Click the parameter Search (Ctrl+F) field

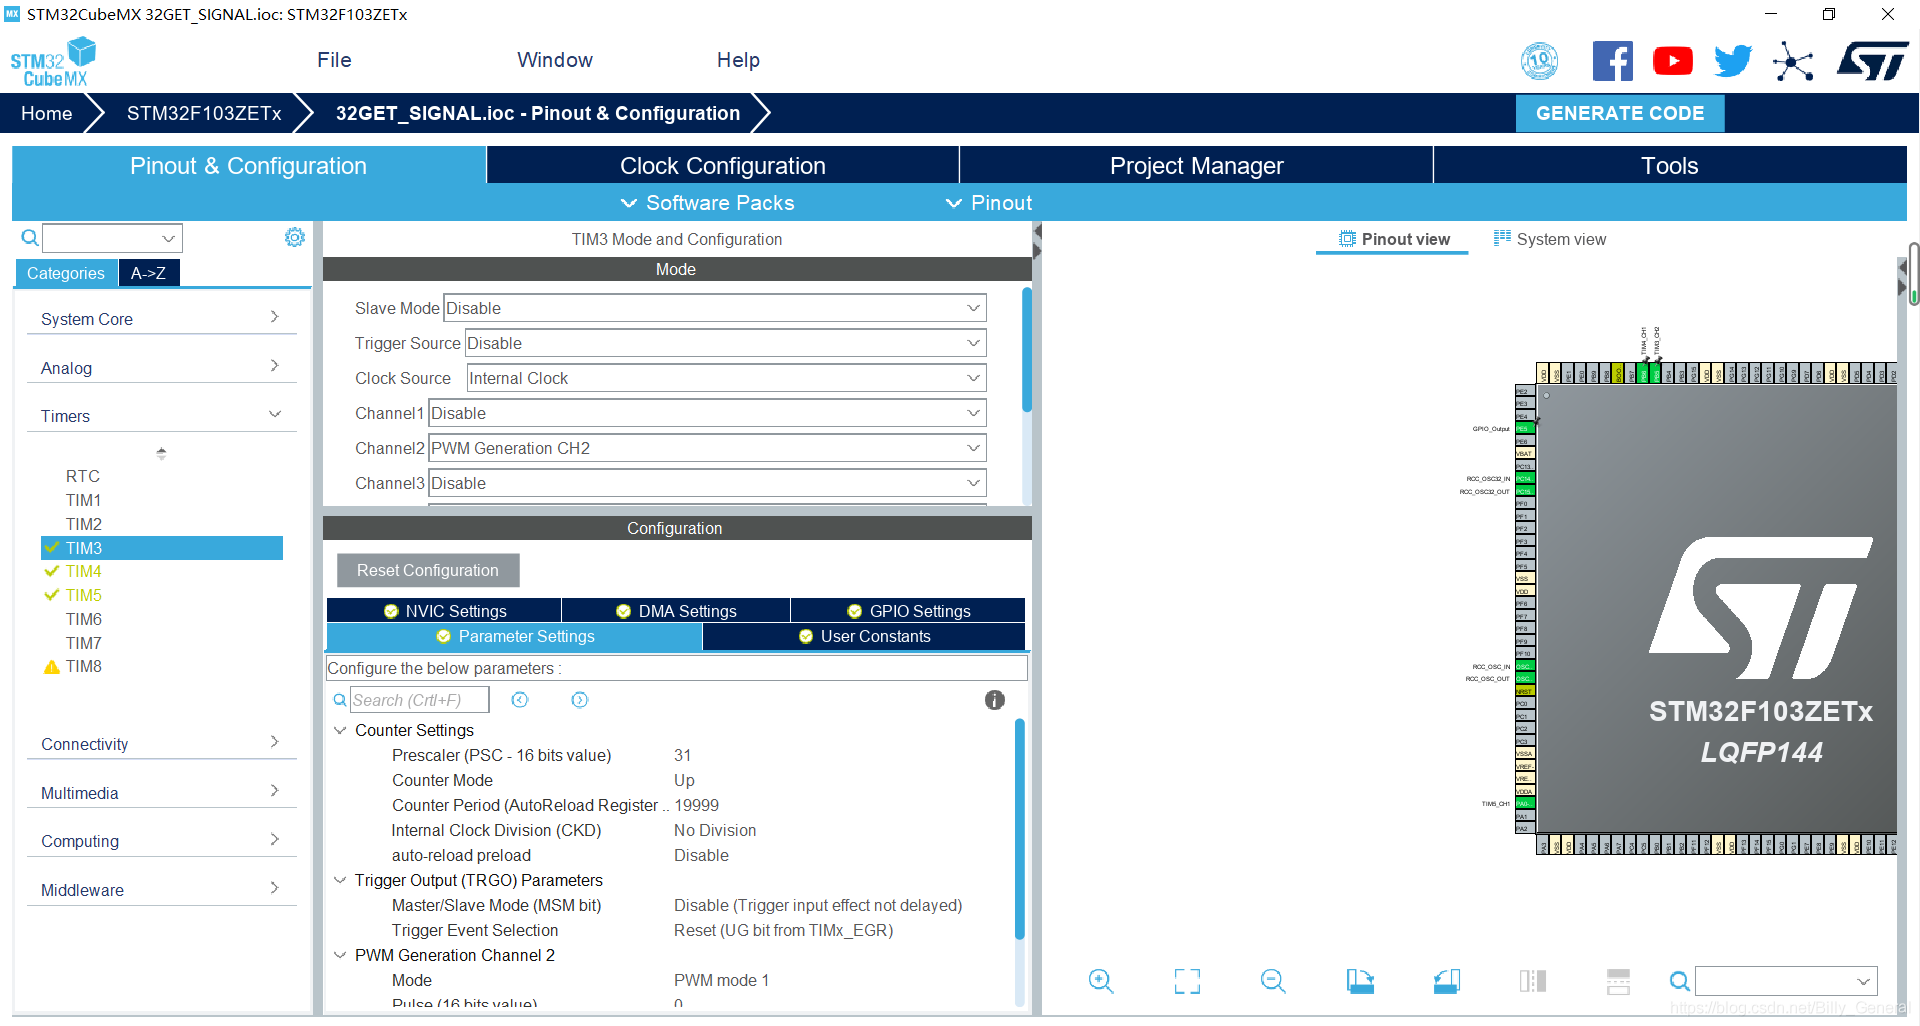419,700
